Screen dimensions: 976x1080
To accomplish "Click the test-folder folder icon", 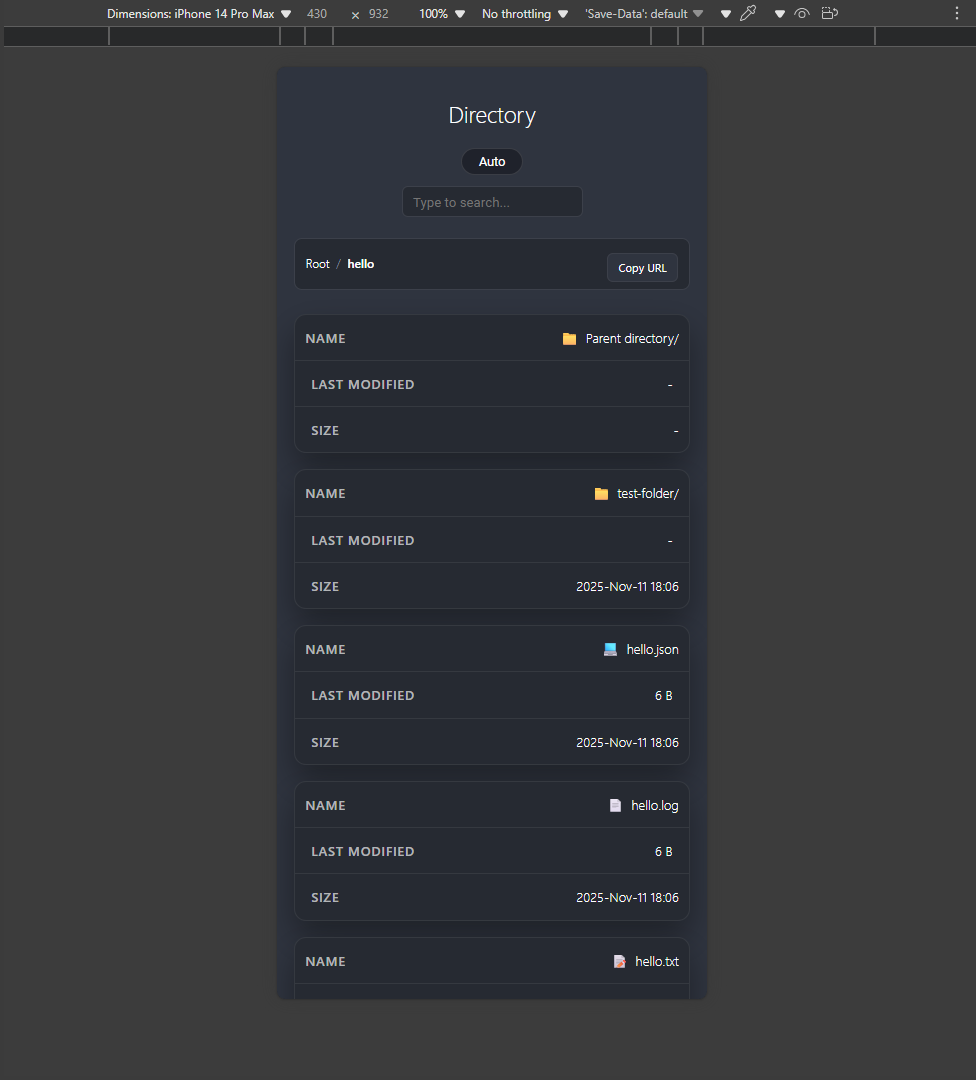I will point(601,494).
